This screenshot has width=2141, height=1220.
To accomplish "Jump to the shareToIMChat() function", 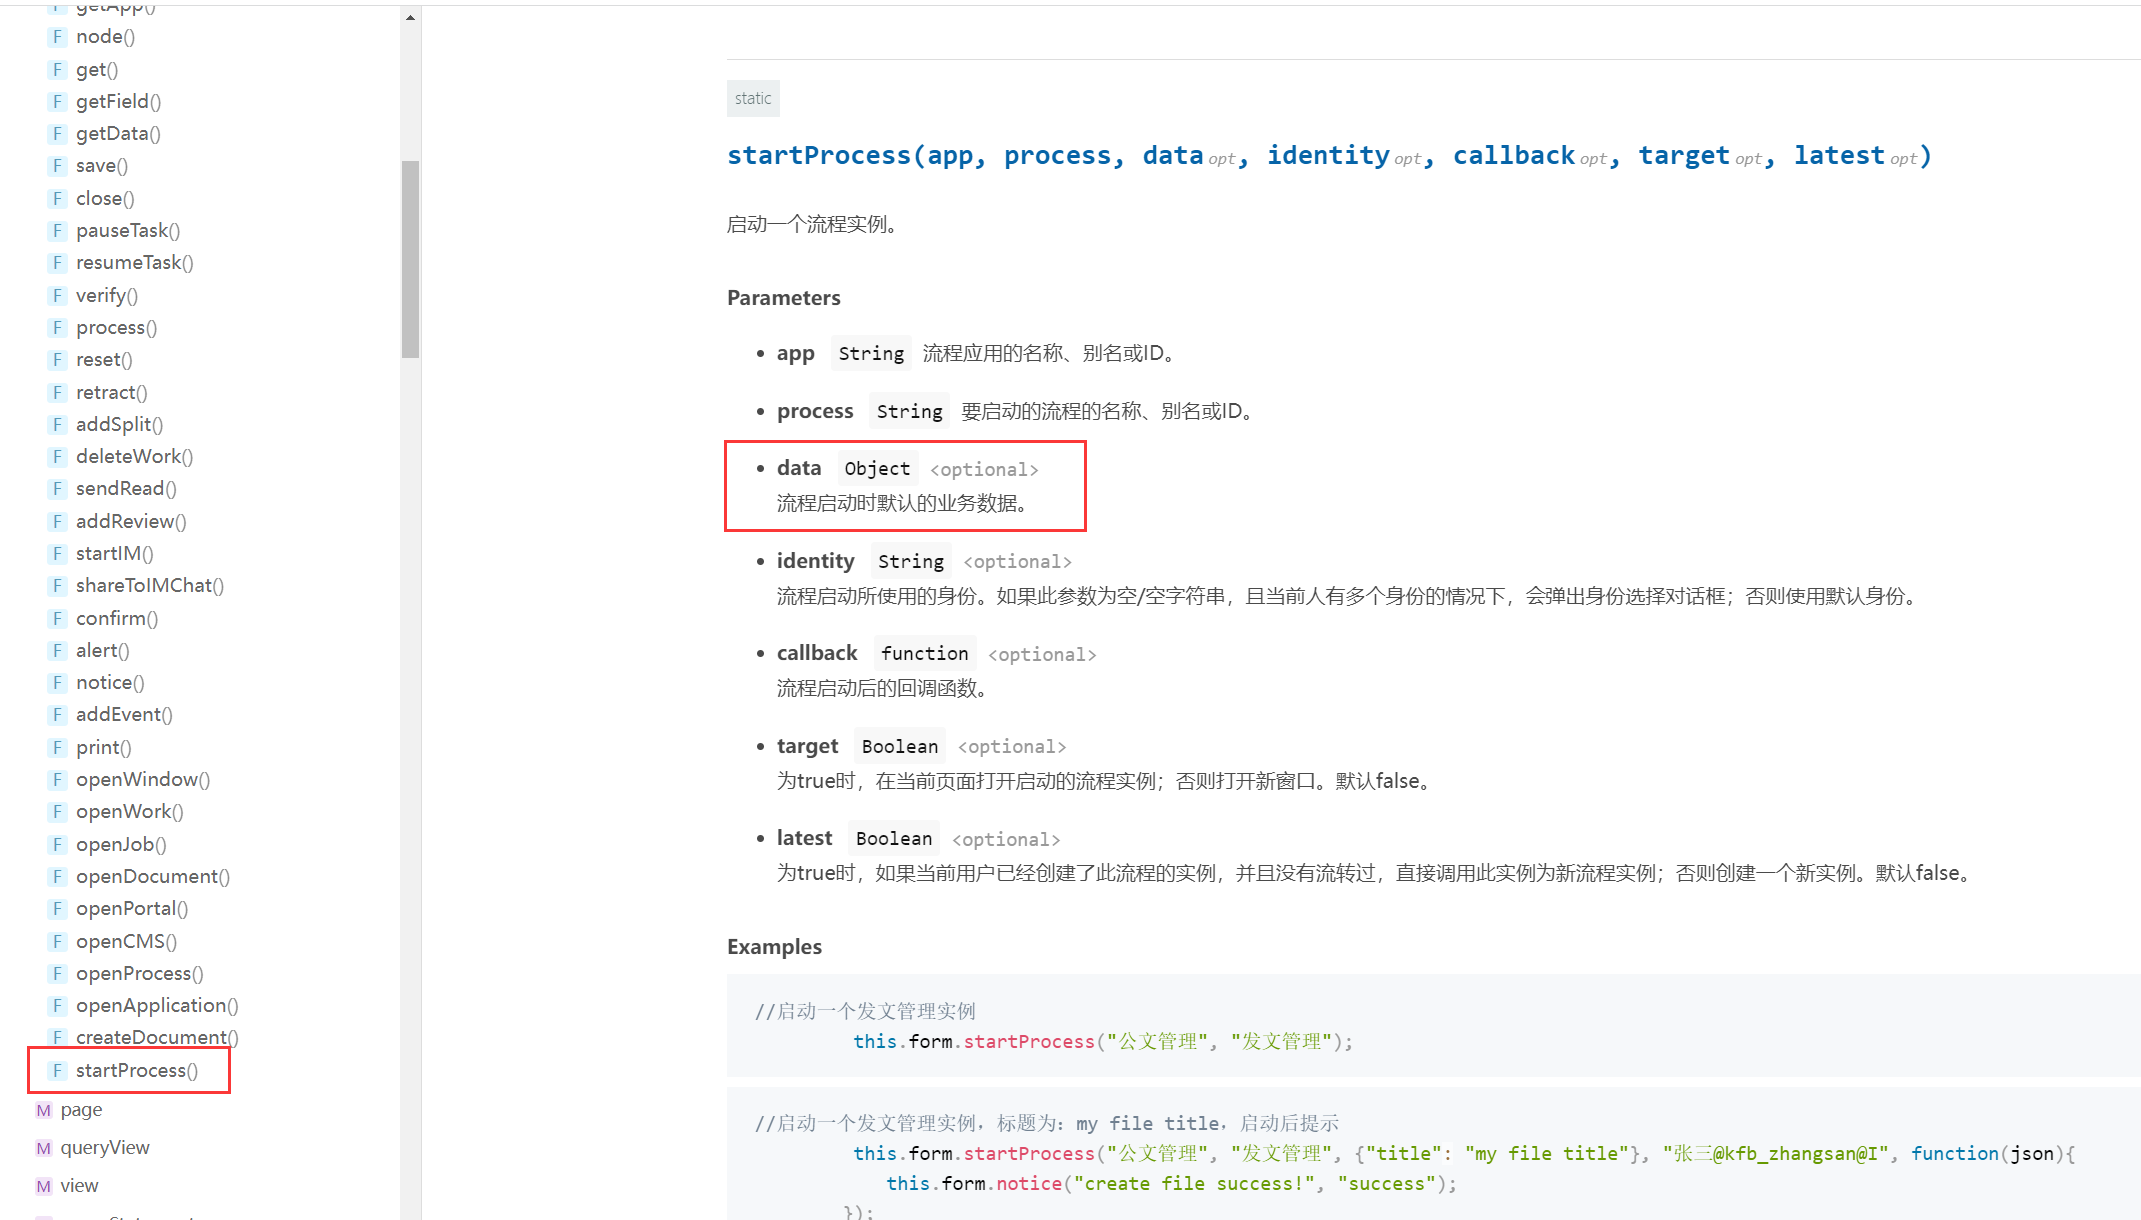I will 150,585.
